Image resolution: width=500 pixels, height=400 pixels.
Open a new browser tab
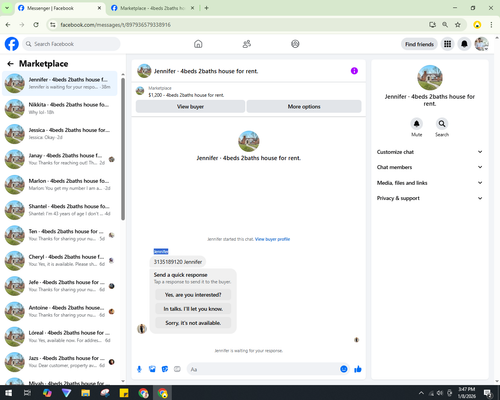pos(206,8)
